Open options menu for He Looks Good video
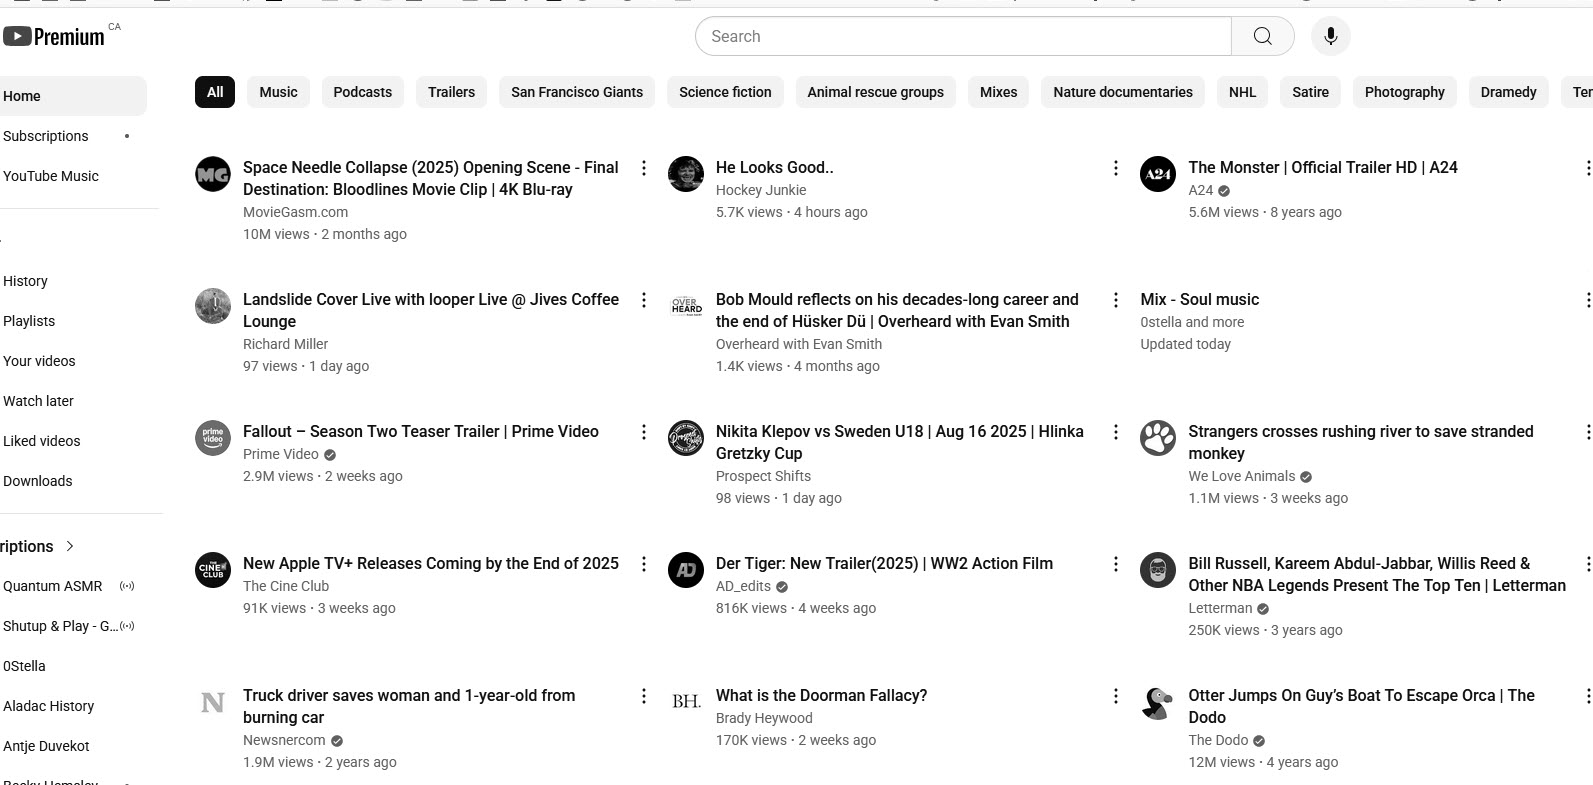 (1116, 168)
